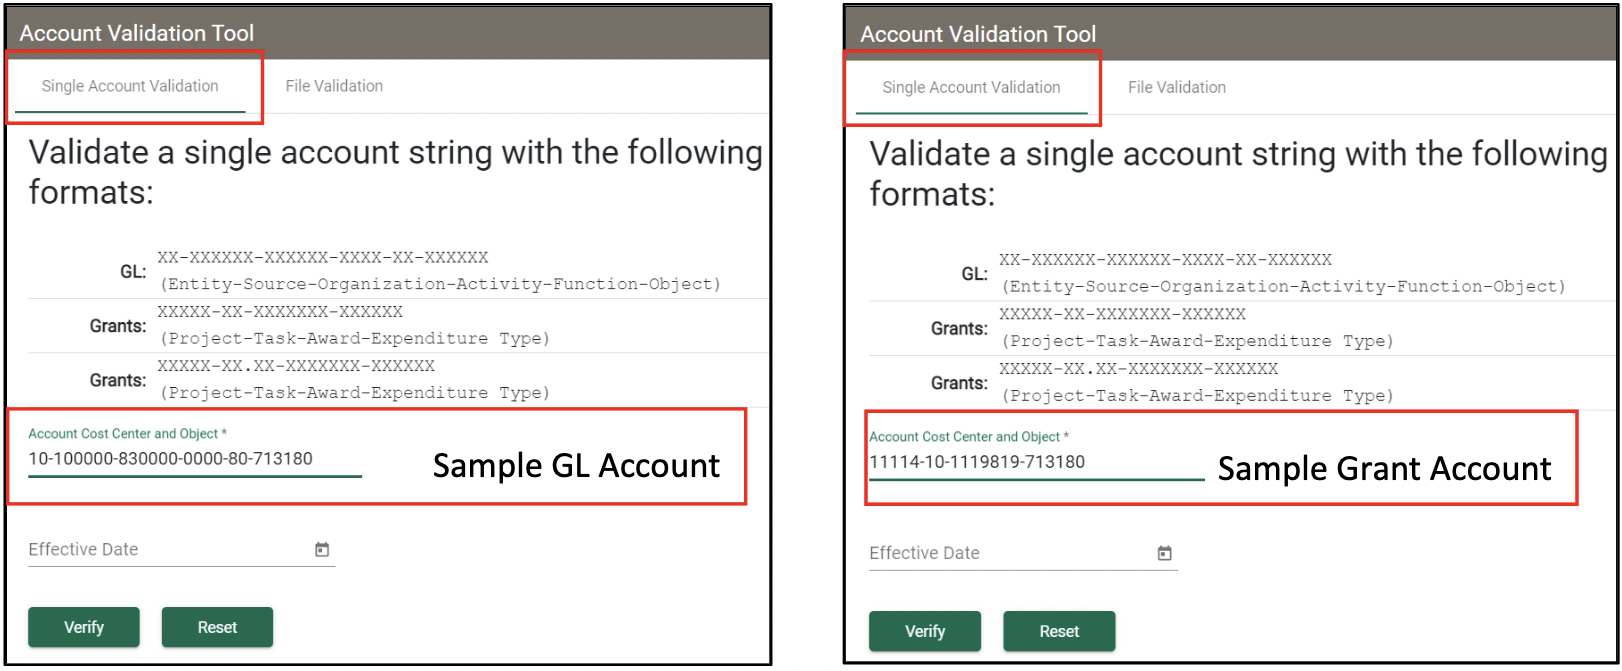Viewport: 1622px width, 671px height.
Task: Switch to File Validation tab in right panel
Action: coord(1177,88)
